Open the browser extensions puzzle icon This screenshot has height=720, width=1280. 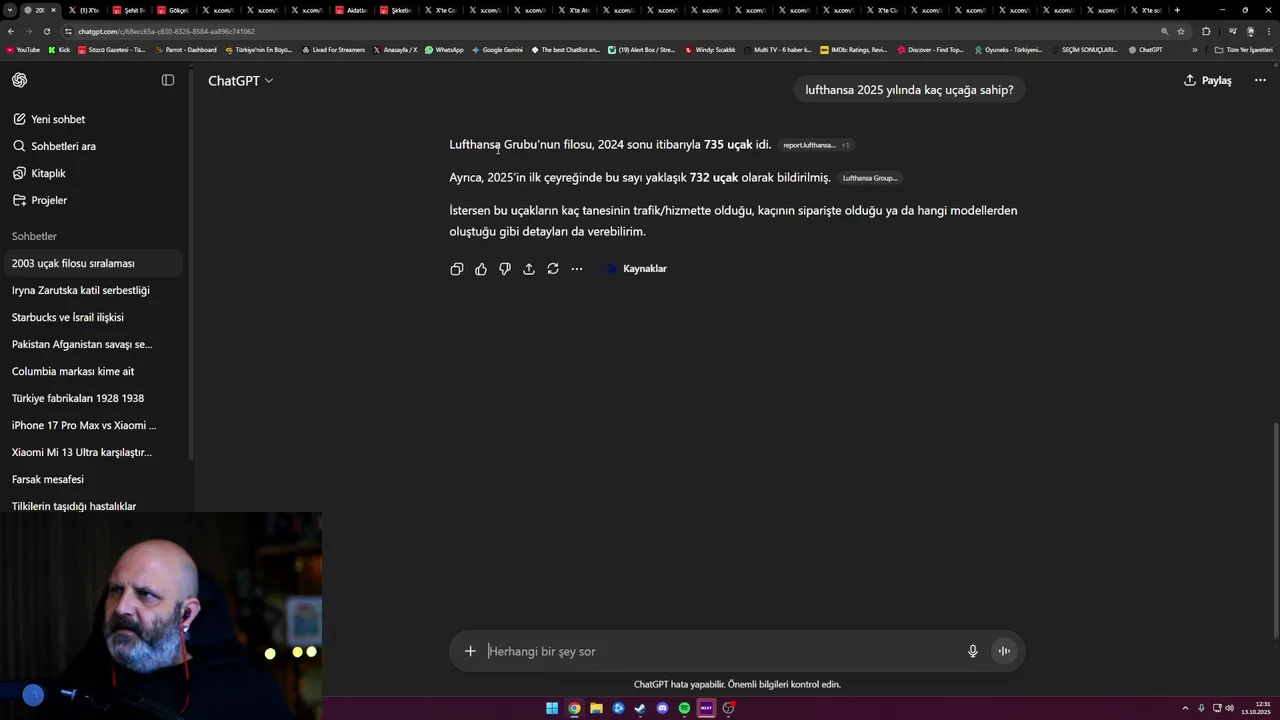1206,31
